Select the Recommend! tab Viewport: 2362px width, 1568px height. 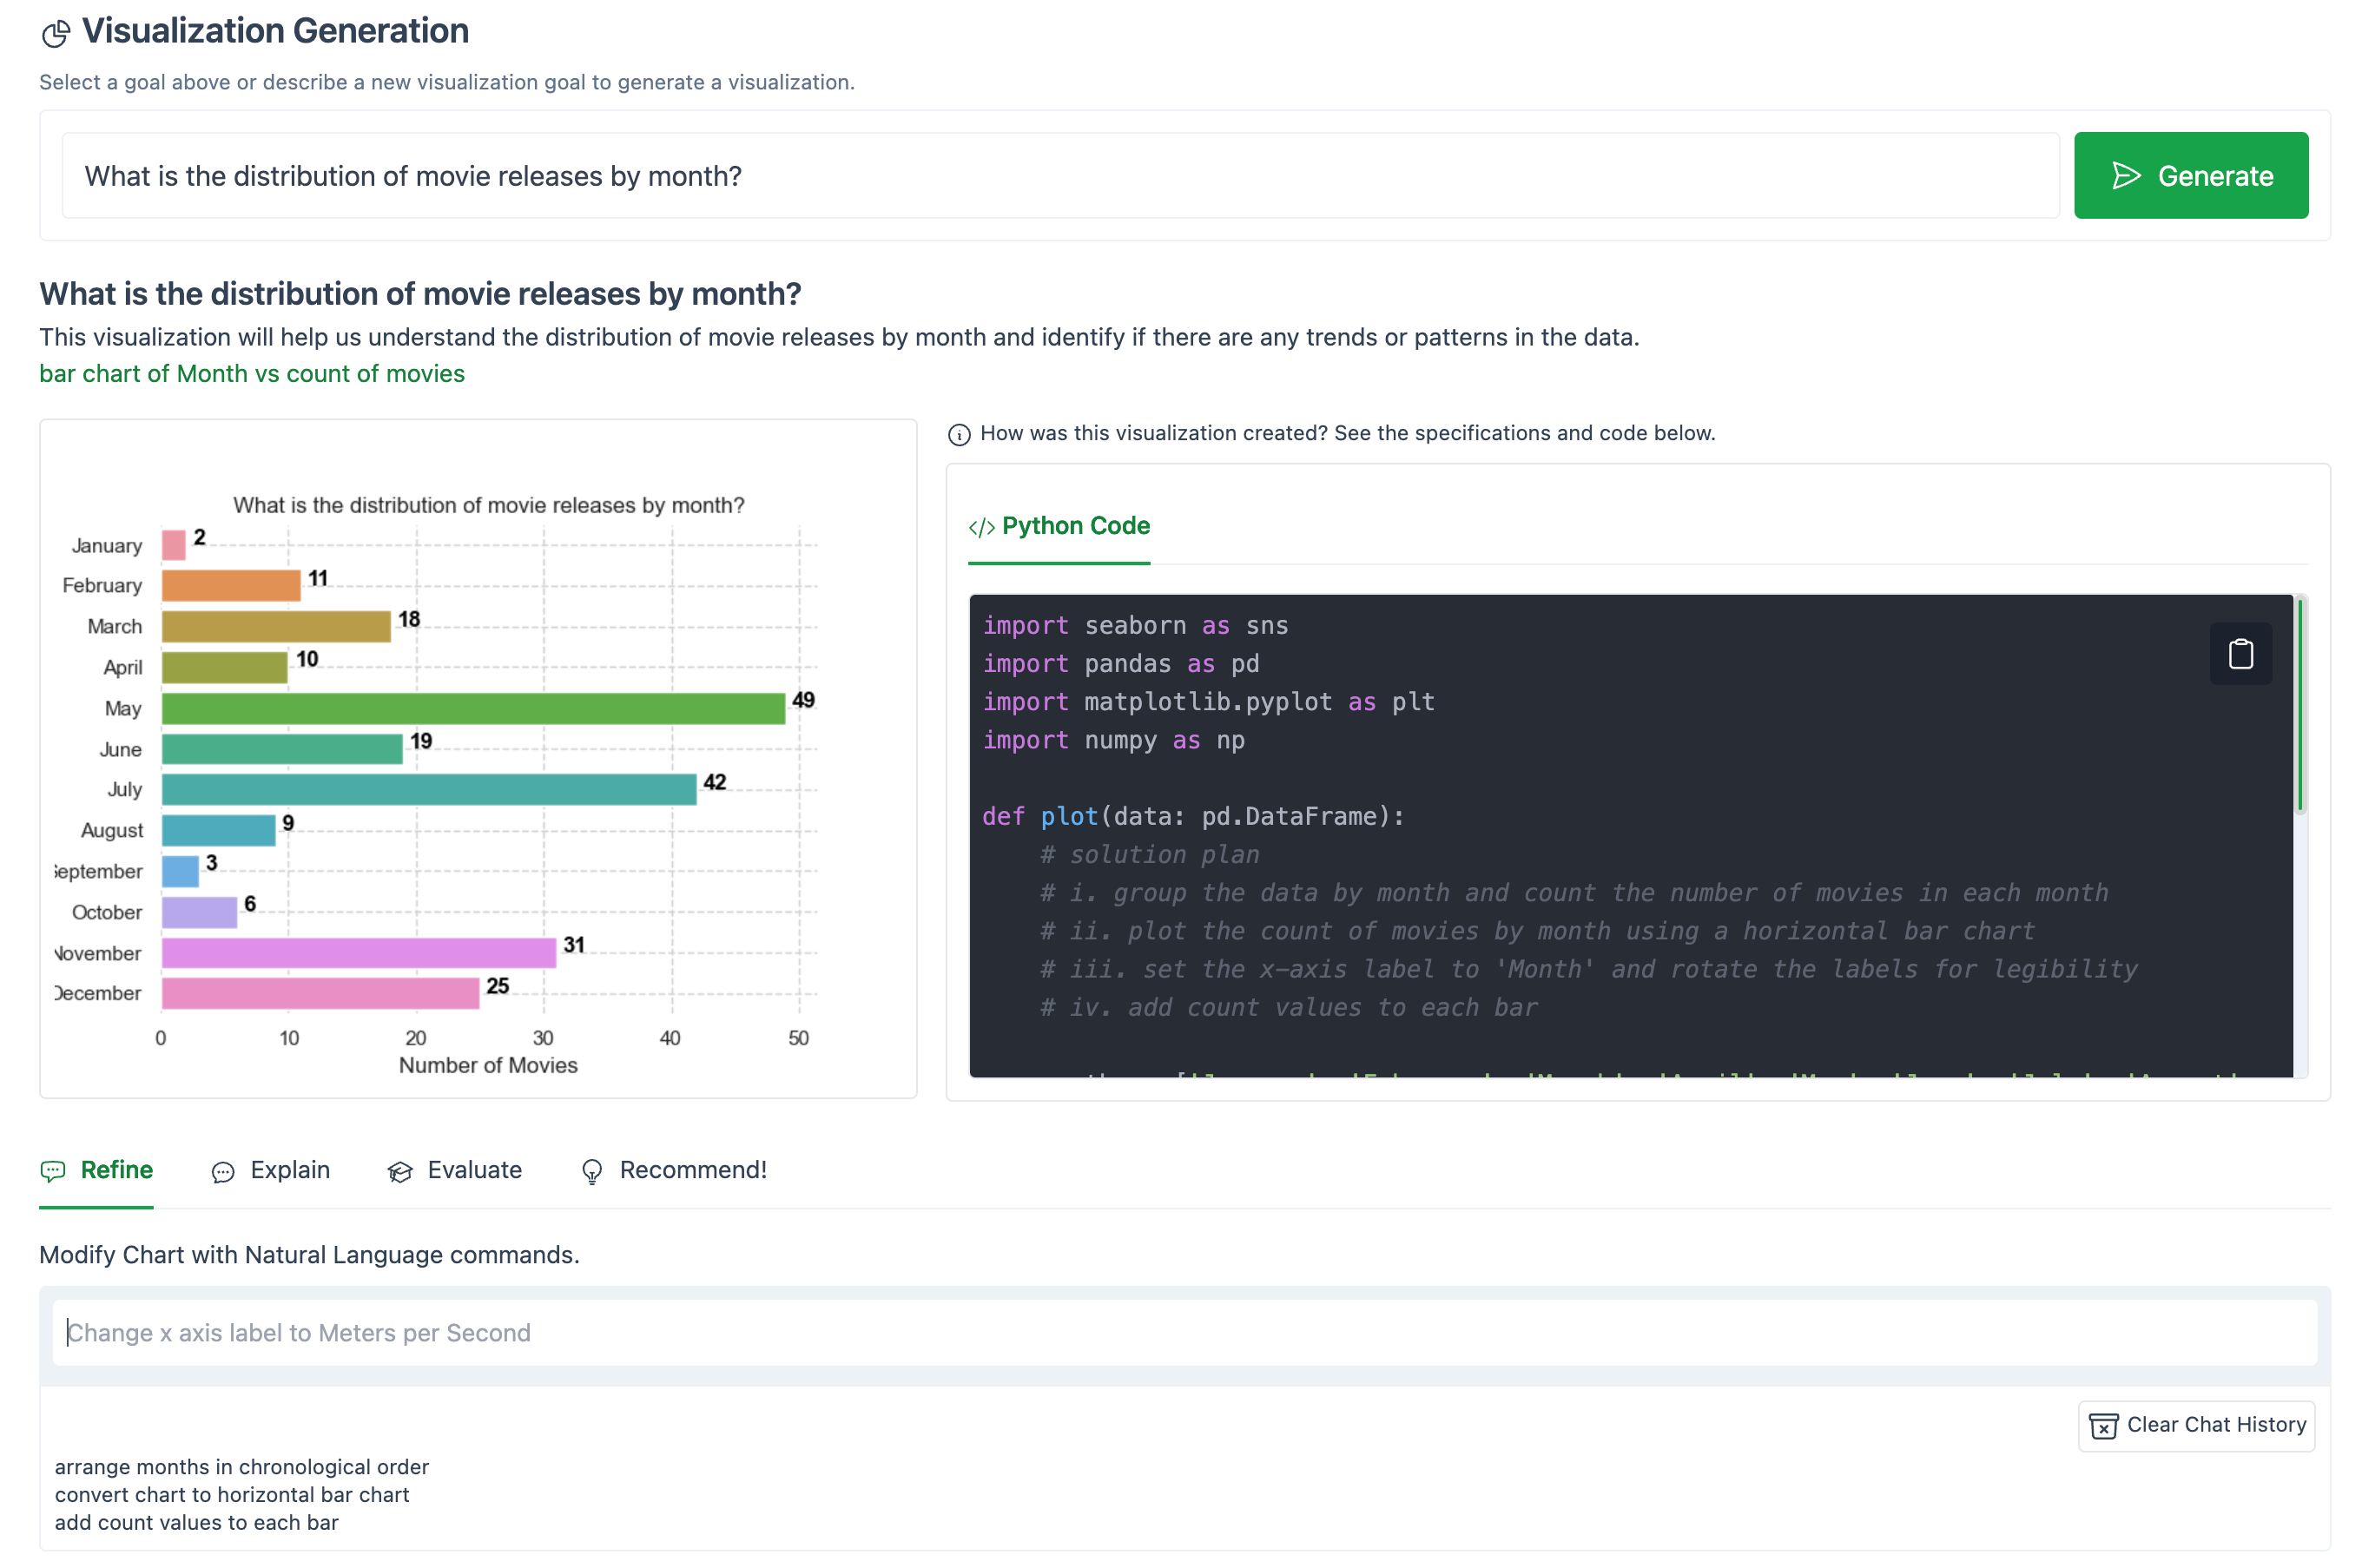coord(692,1170)
